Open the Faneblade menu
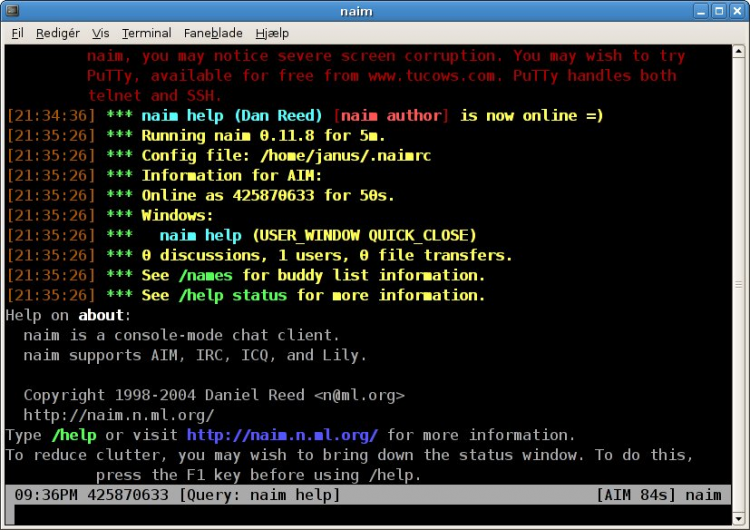 pos(213,33)
